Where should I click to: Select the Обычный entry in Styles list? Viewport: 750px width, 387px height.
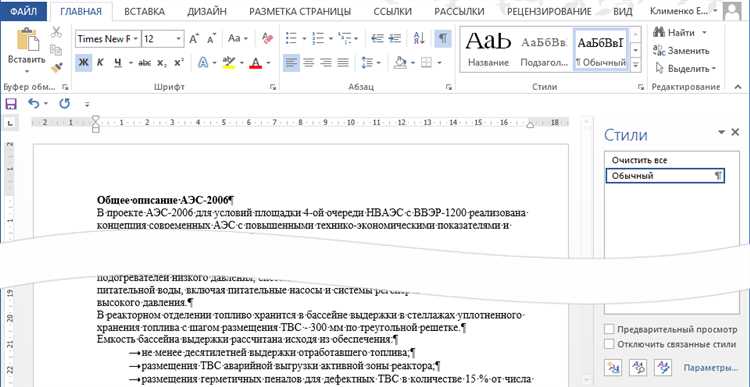(665, 176)
